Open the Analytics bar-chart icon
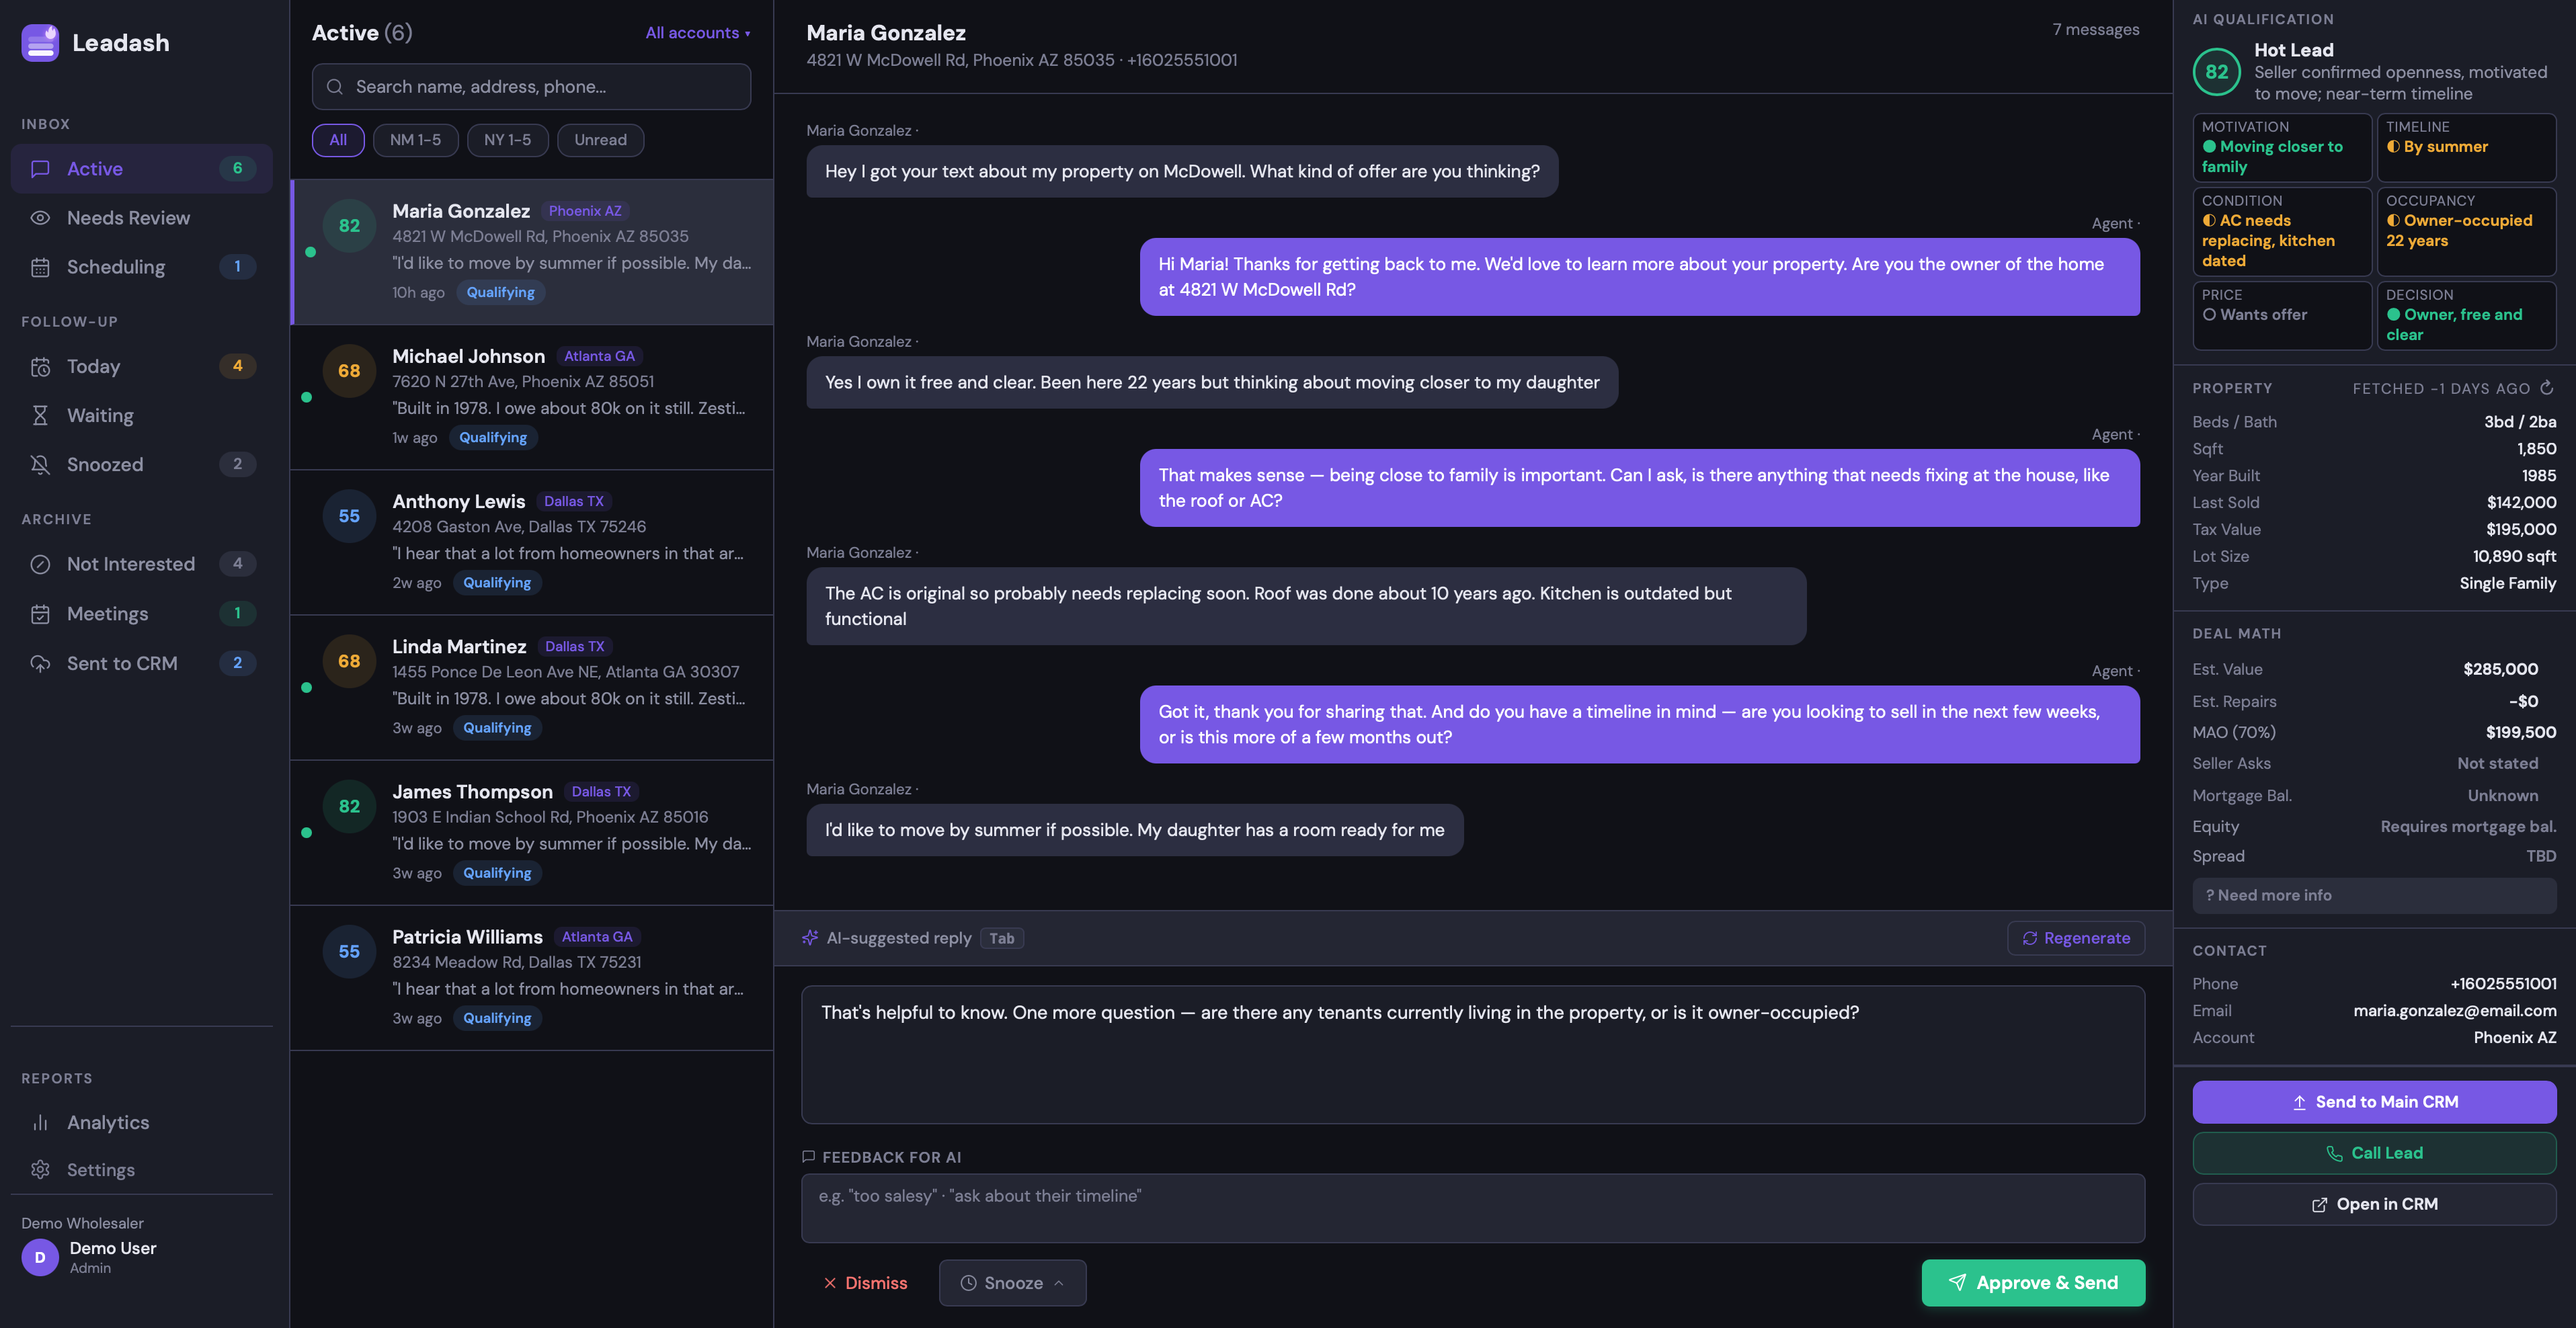 (x=40, y=1122)
